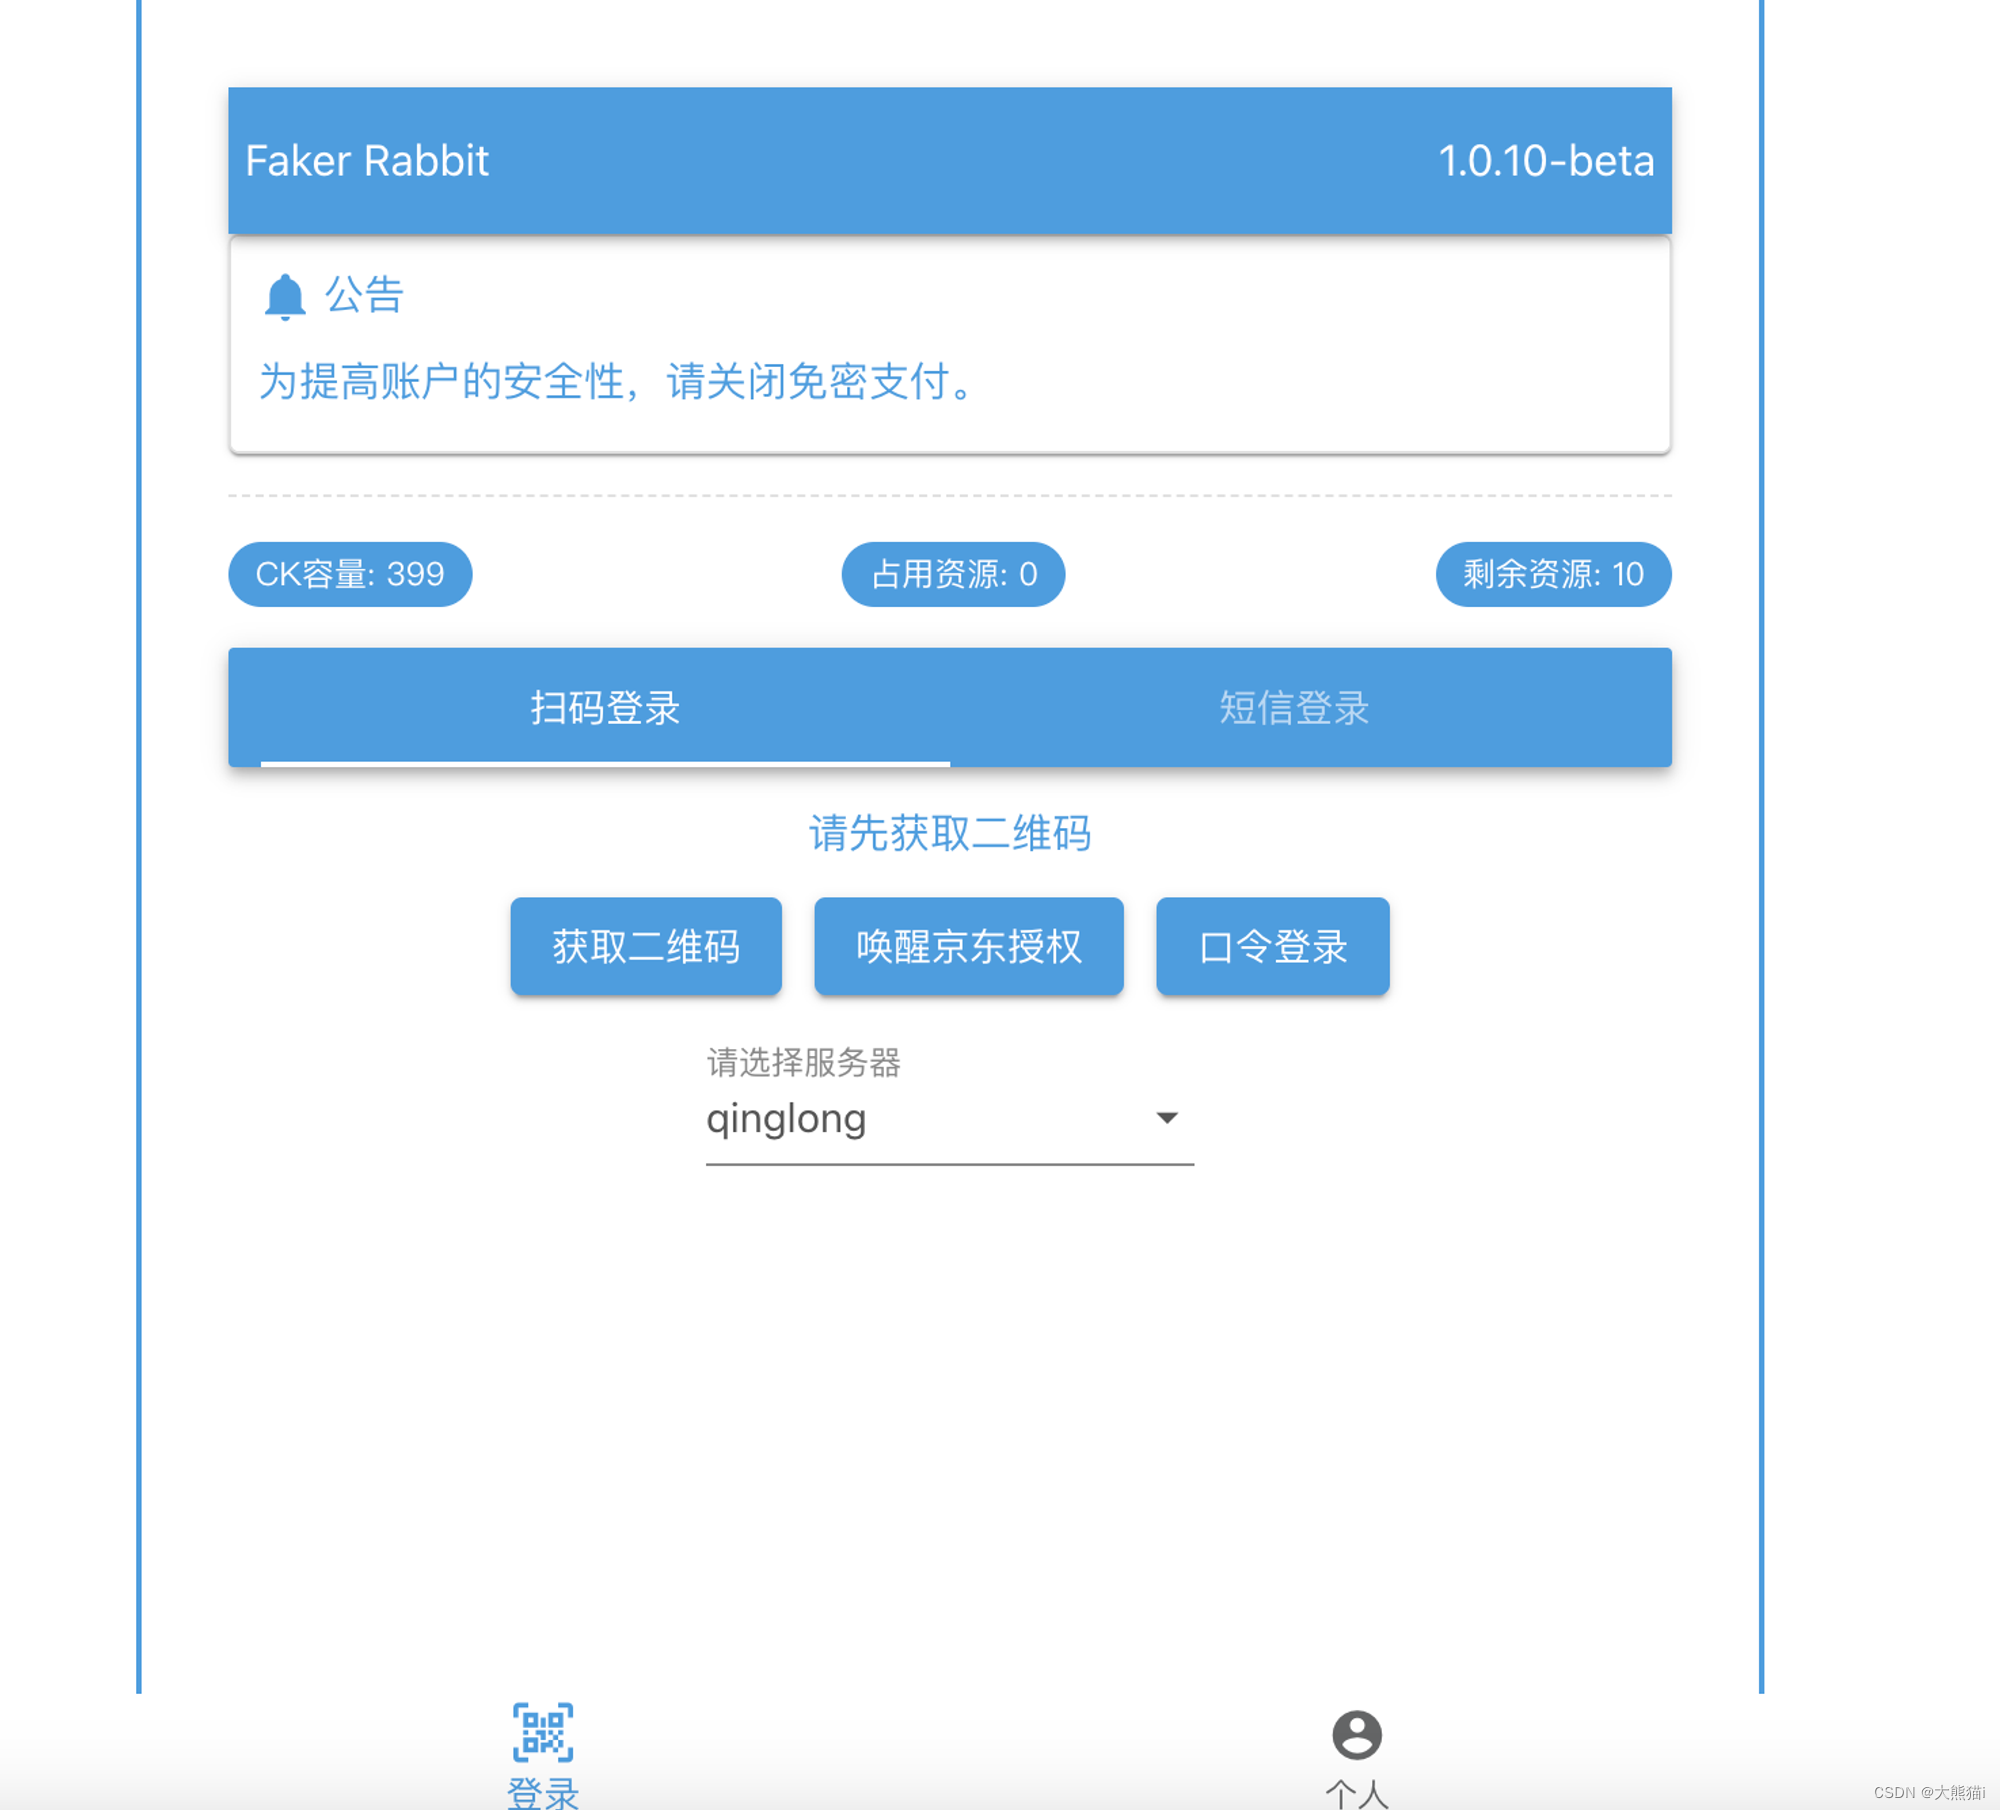The height and width of the screenshot is (1810, 2000).
Task: Click the CK容量: 399 chip
Action: (349, 574)
